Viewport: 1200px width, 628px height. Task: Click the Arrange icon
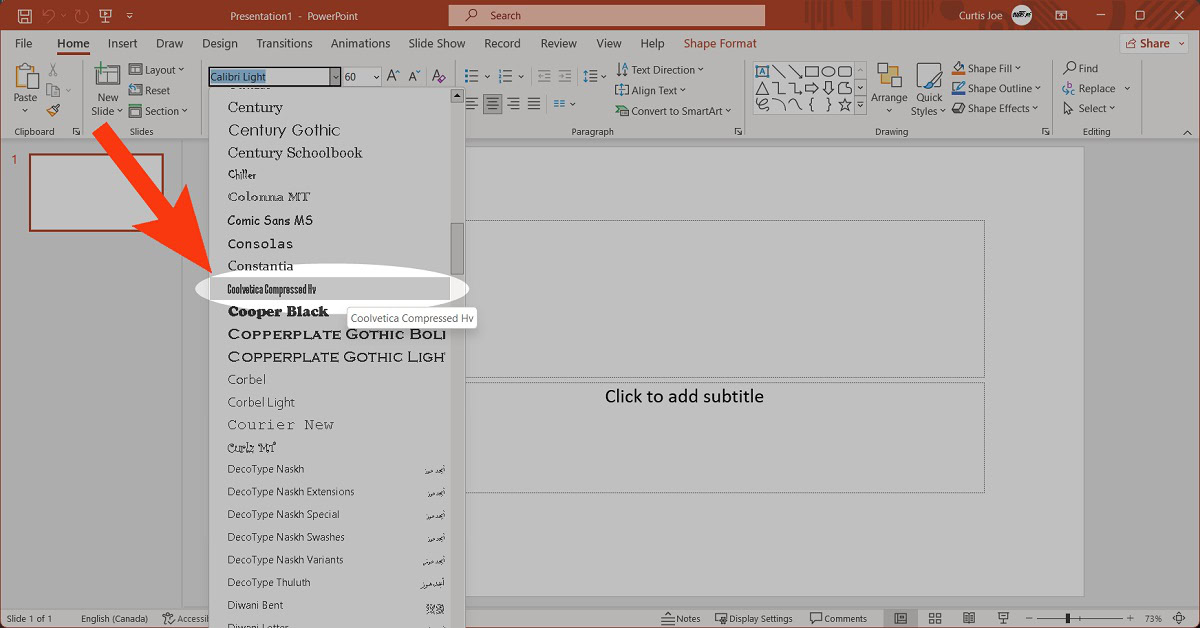pyautogui.click(x=889, y=85)
